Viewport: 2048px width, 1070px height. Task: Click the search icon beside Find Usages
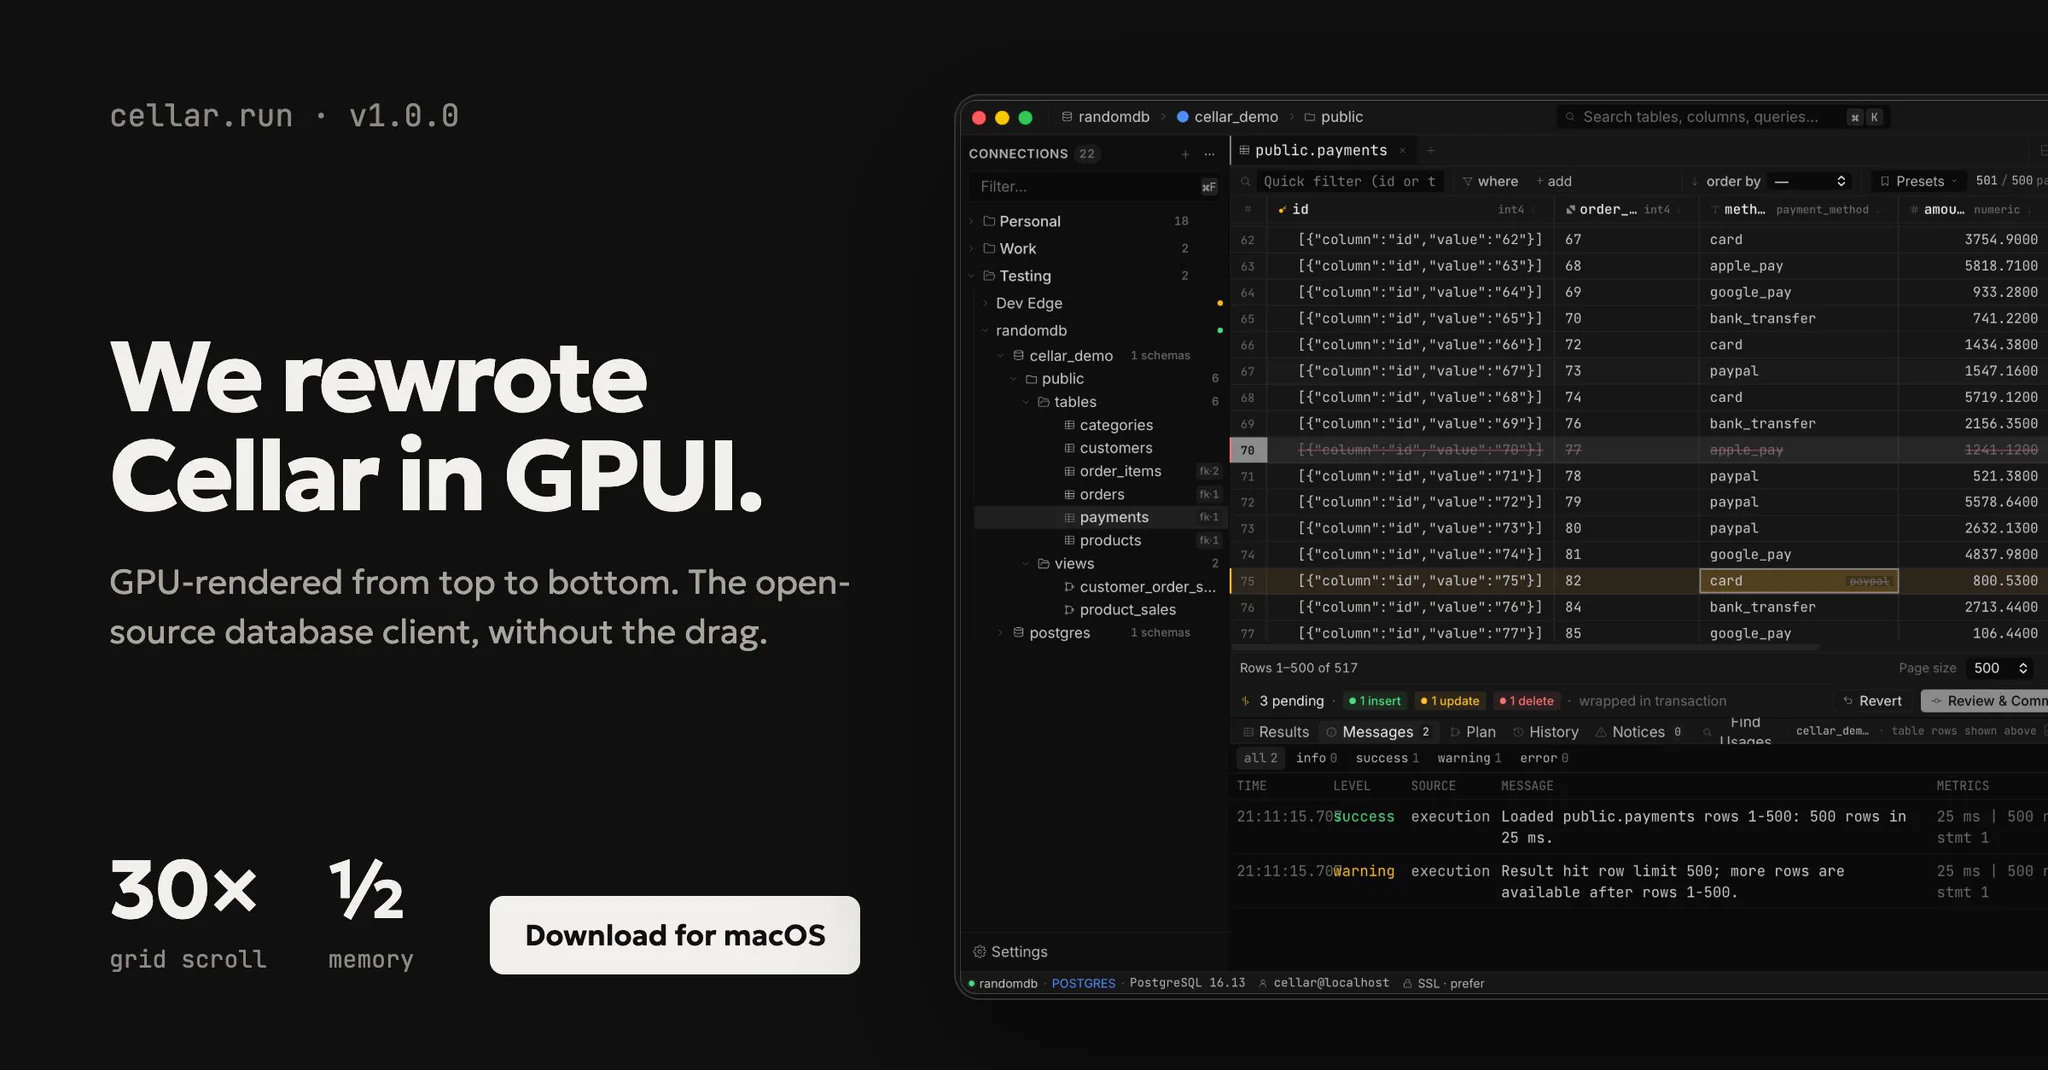pos(1707,732)
